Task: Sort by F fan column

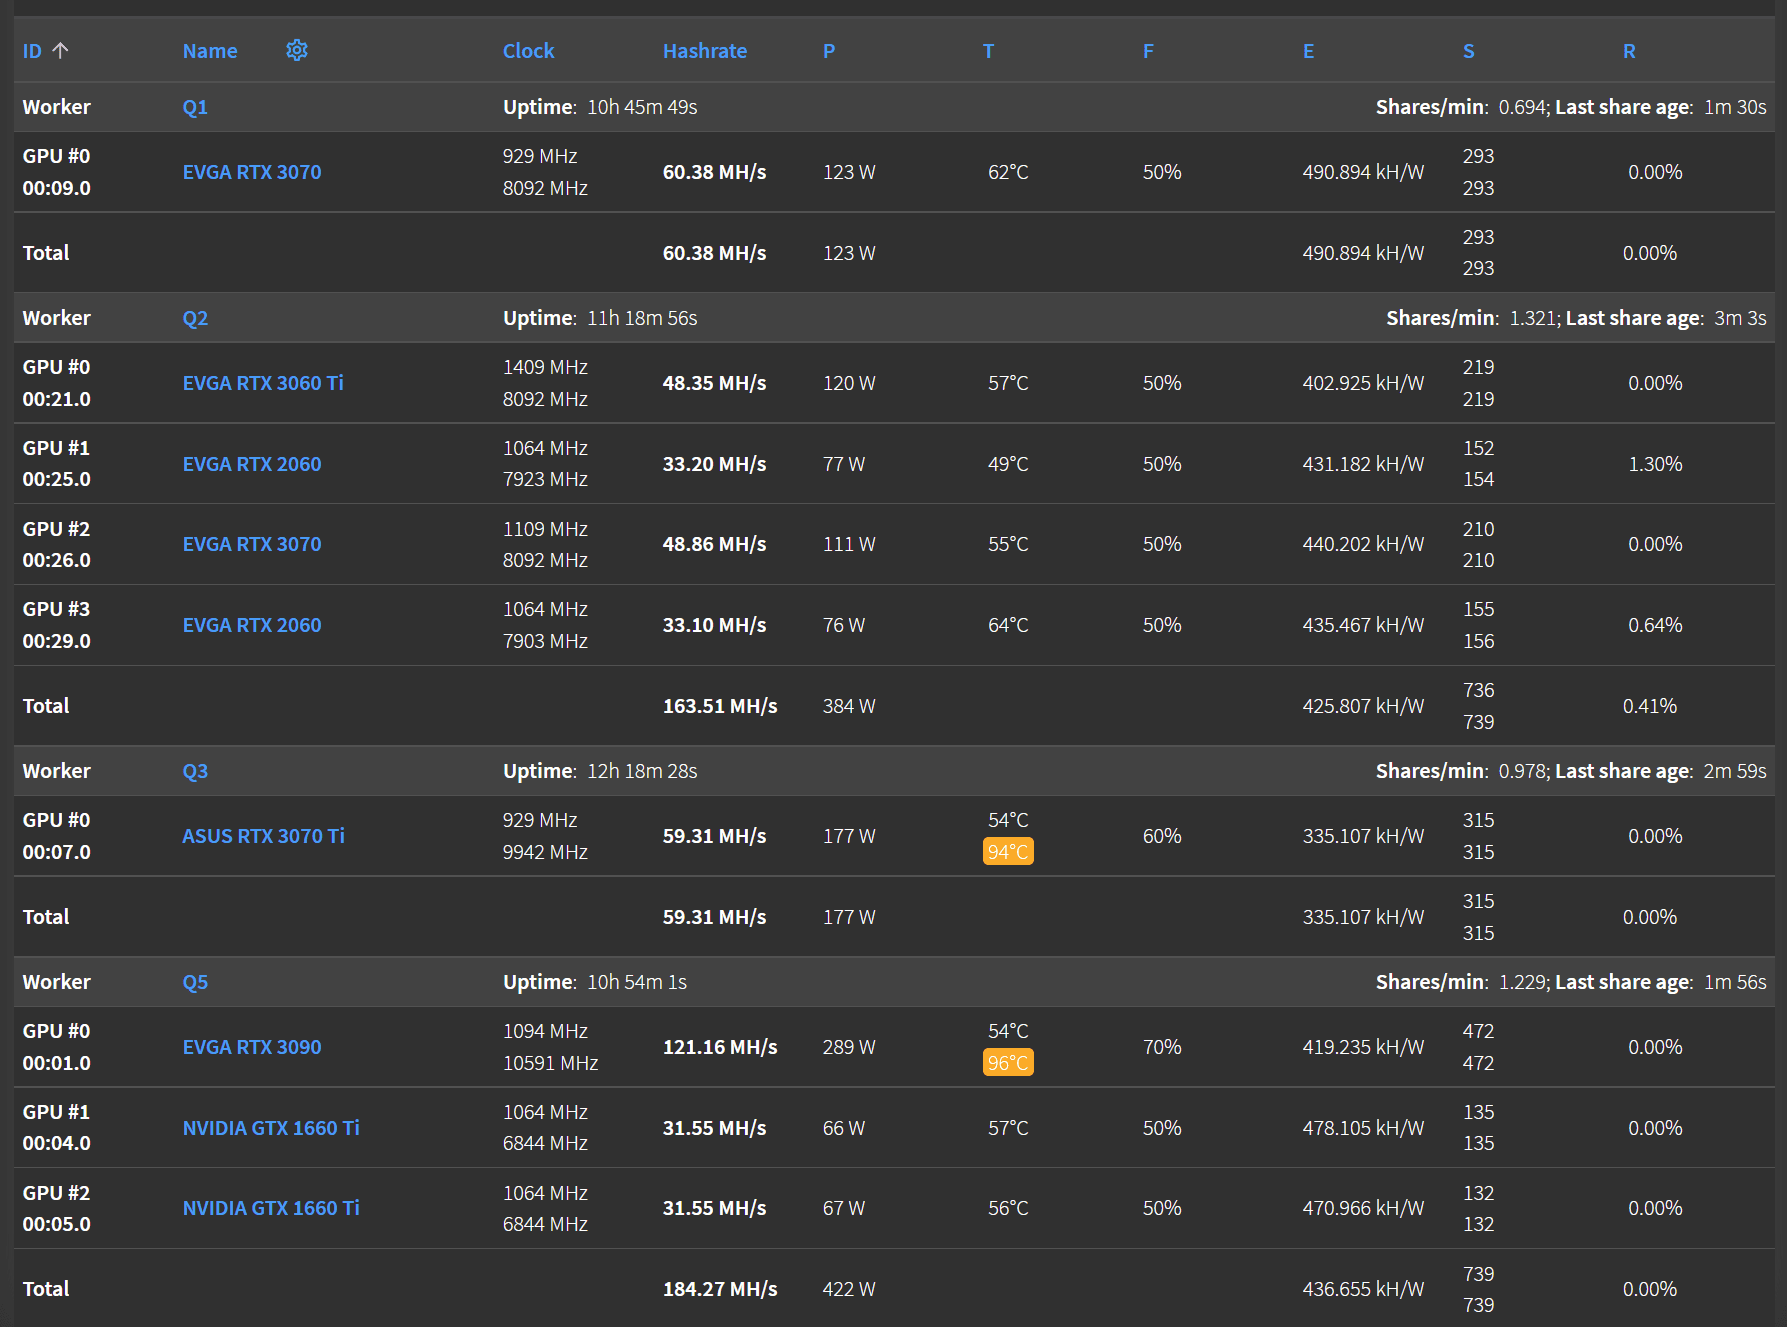Action: point(1148,51)
